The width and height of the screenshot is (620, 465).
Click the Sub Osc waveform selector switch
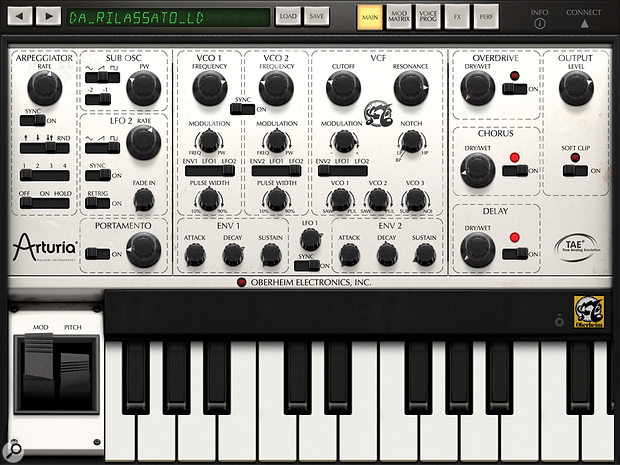pos(102,78)
